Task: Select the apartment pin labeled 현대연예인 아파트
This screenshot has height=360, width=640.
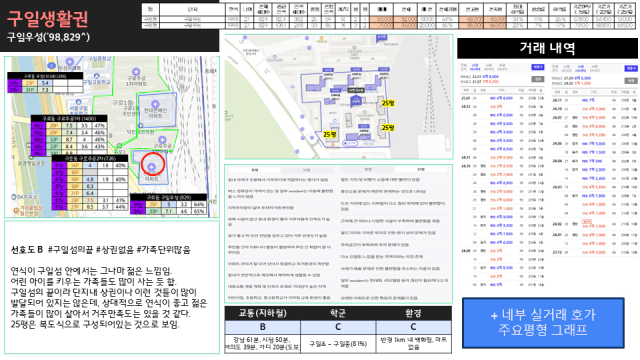Action: [155, 104]
